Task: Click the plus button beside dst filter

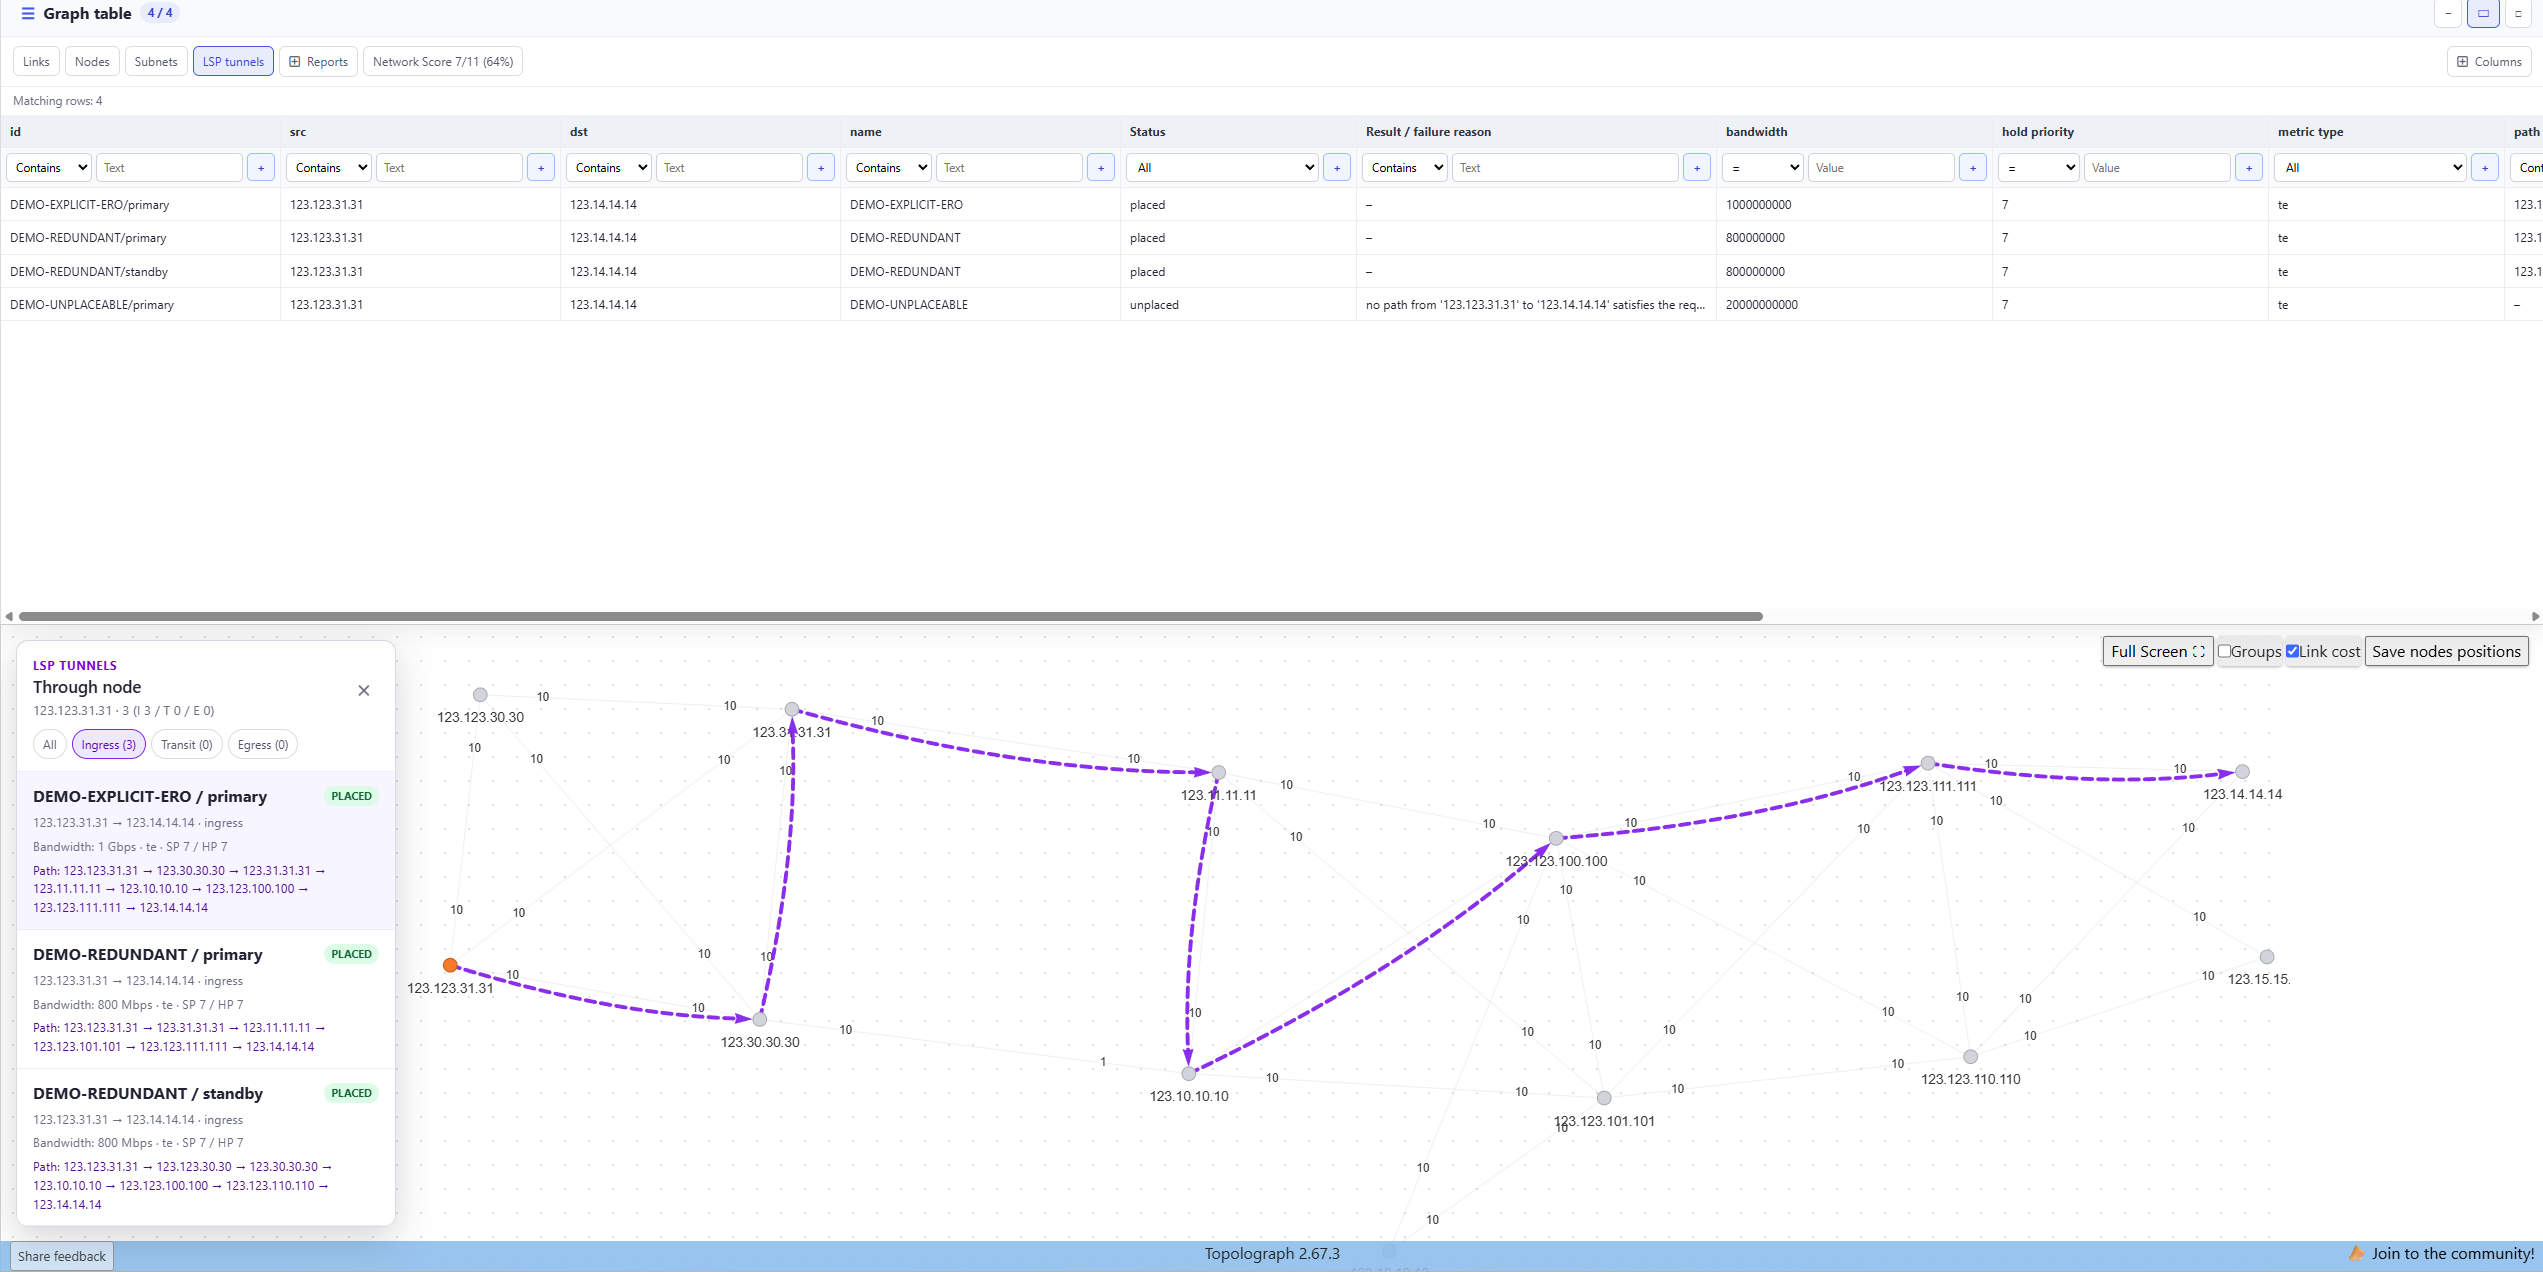Action: click(x=821, y=168)
